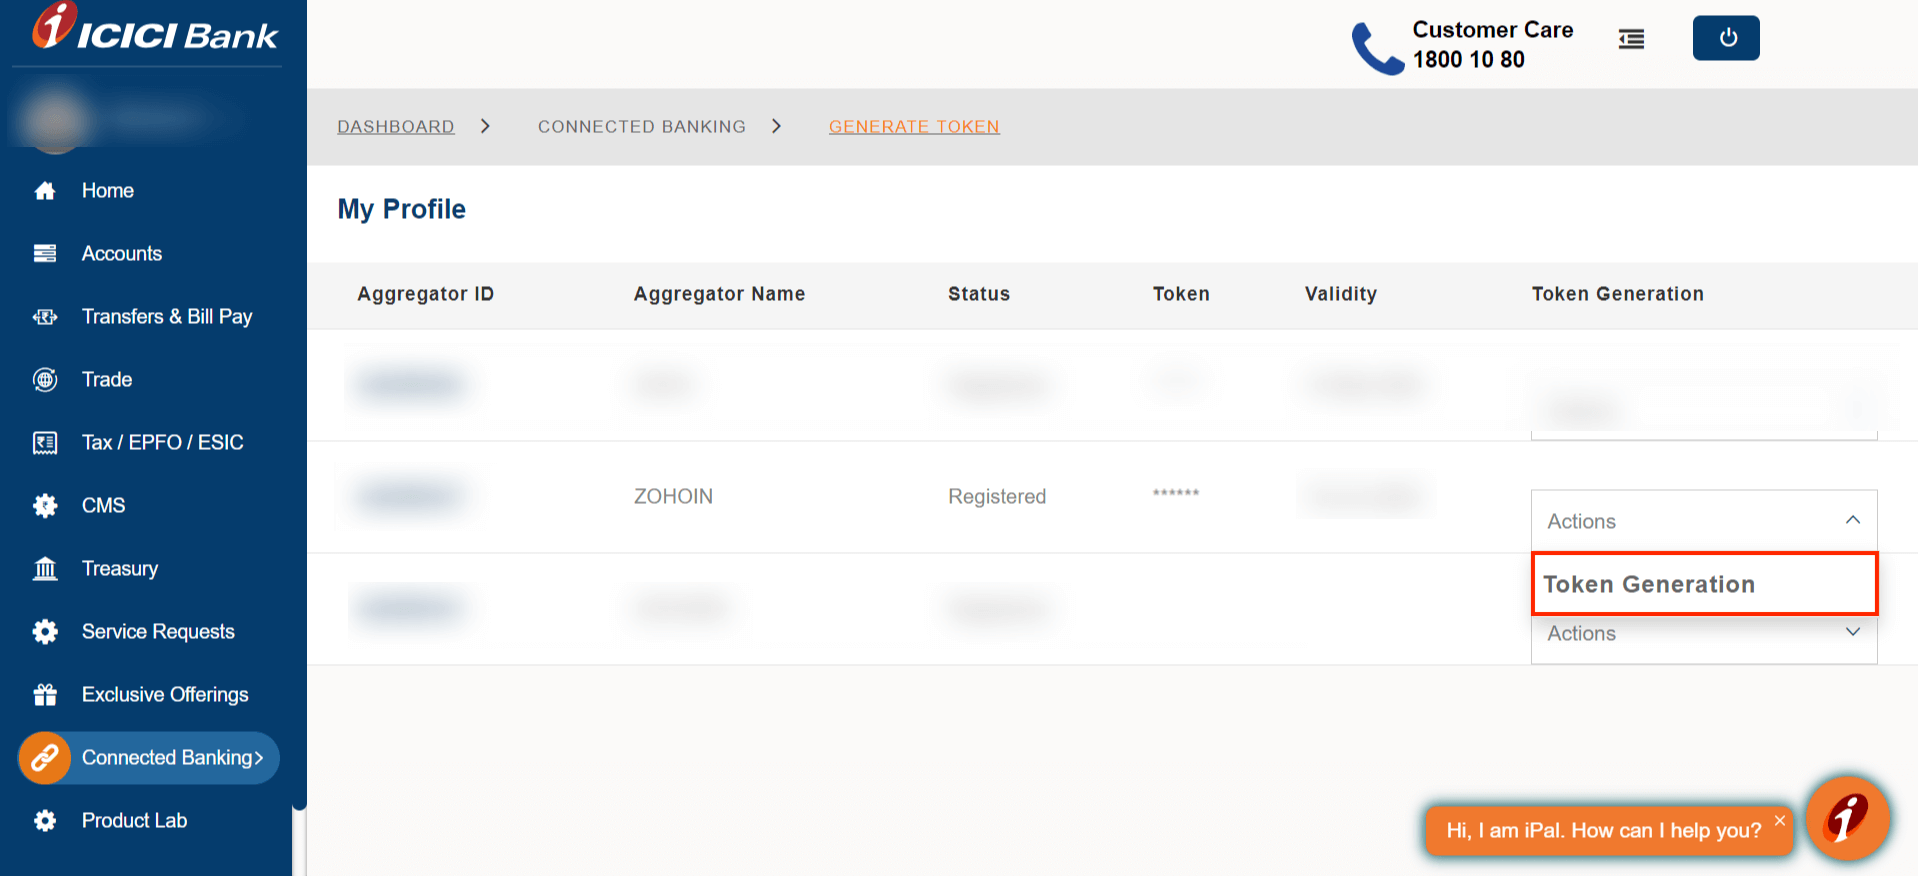Go to the DASHBOARD breadcrumb
Screen dimensions: 1918x876
[x=396, y=127]
